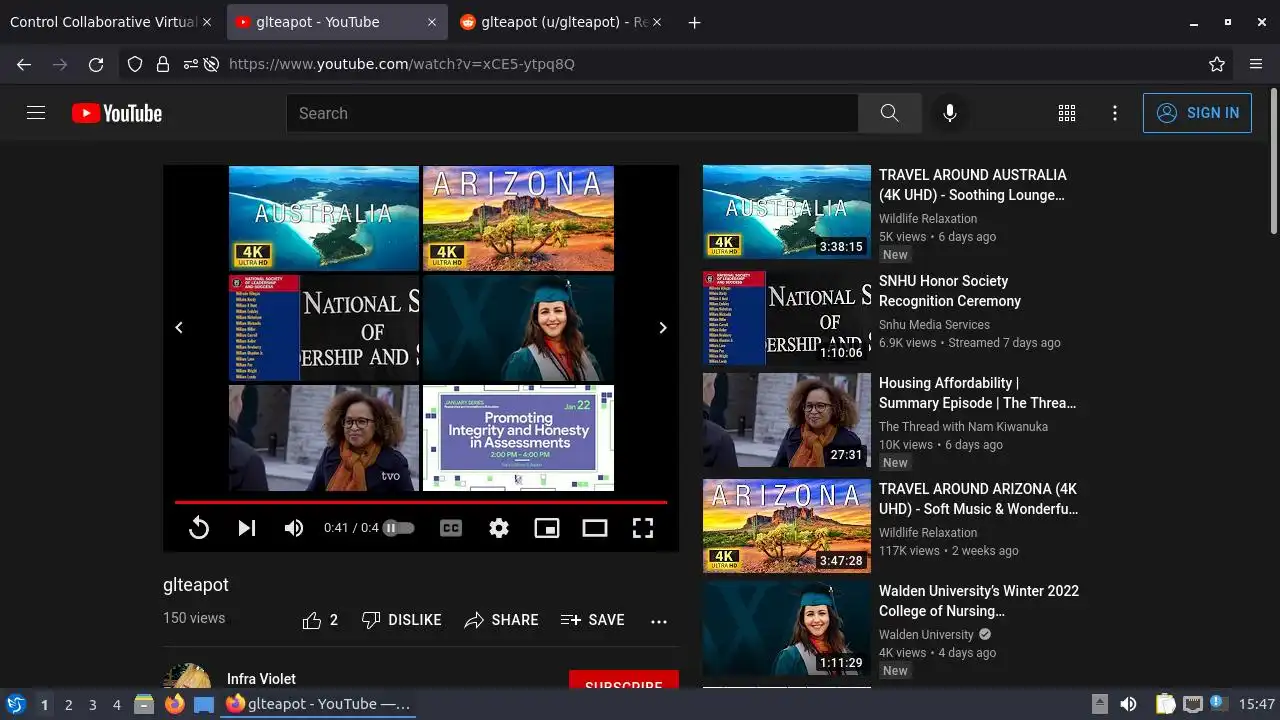Show more suggestions with right arrow

tap(662, 327)
